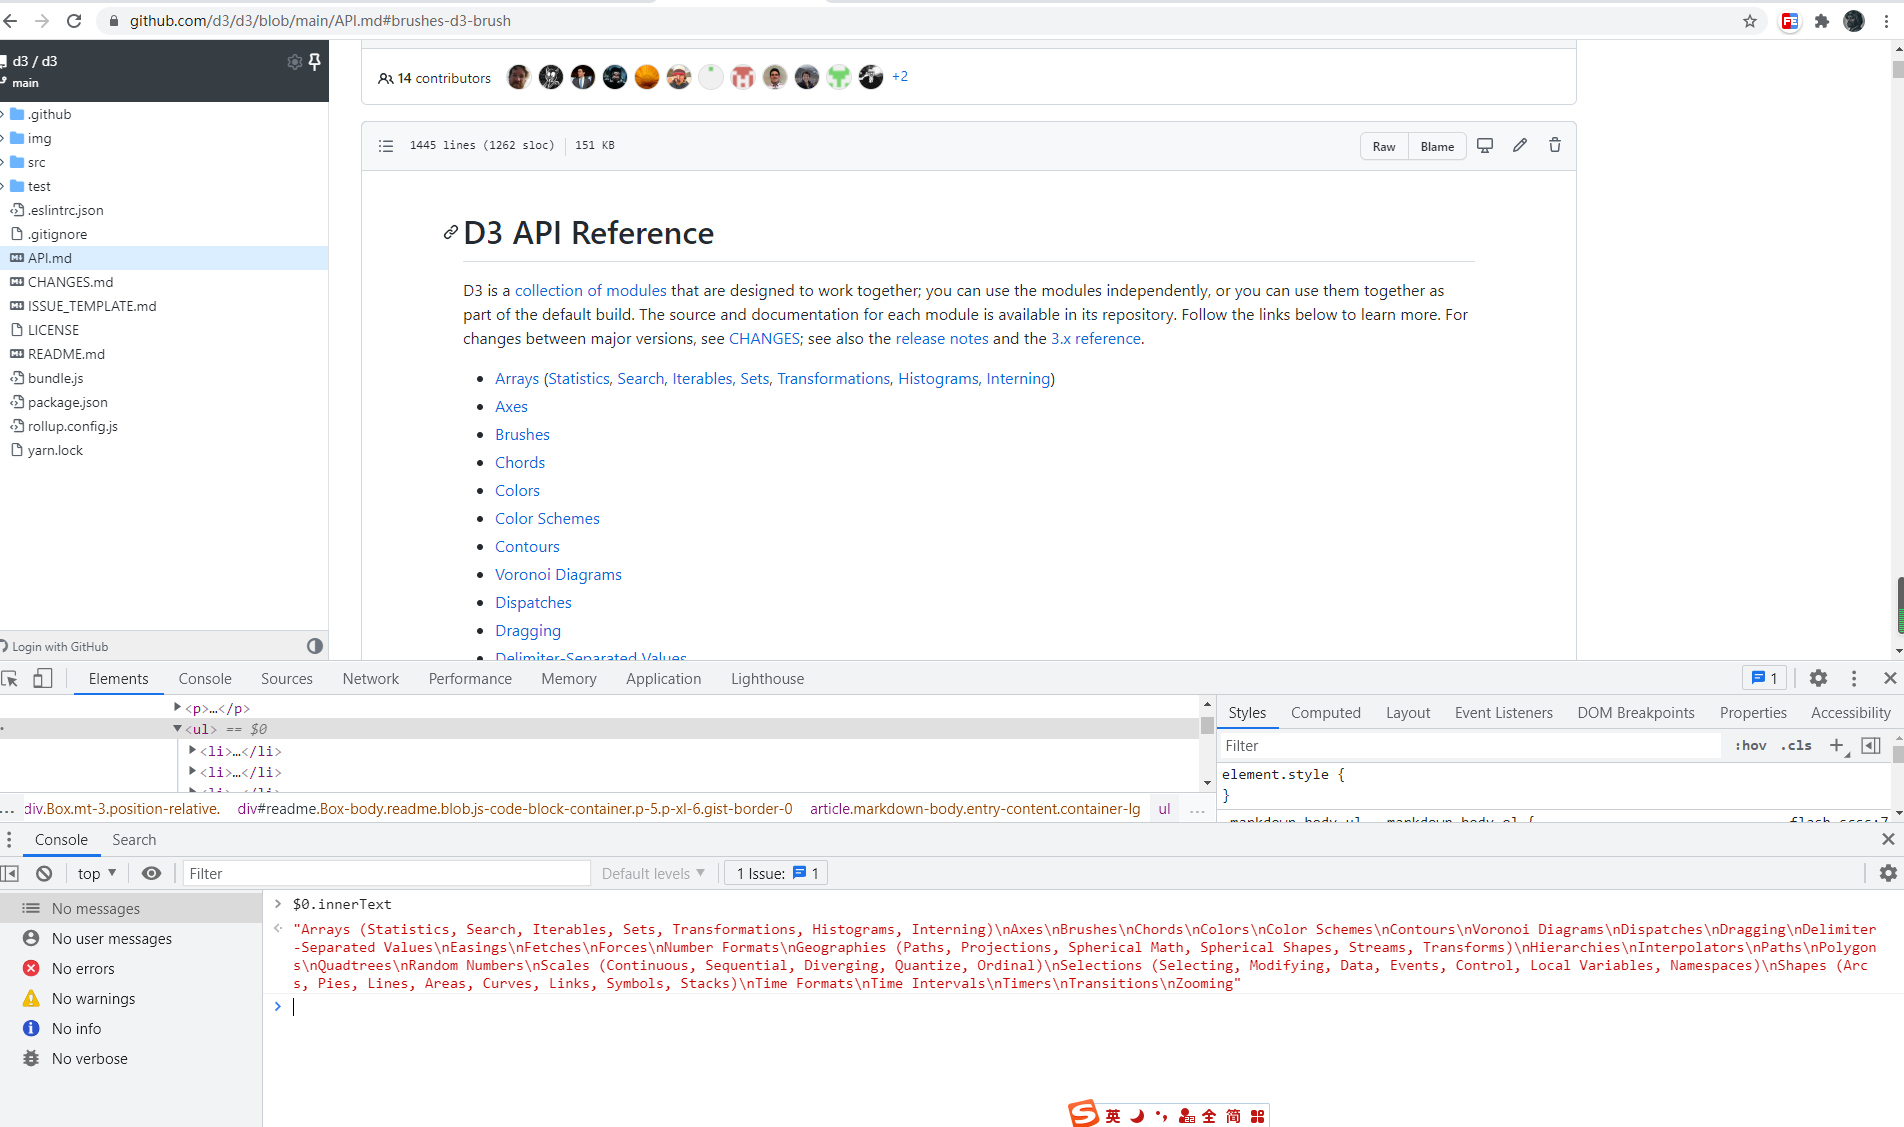
Task: Reload the page with the browser refresh icon
Action: pos(74,20)
